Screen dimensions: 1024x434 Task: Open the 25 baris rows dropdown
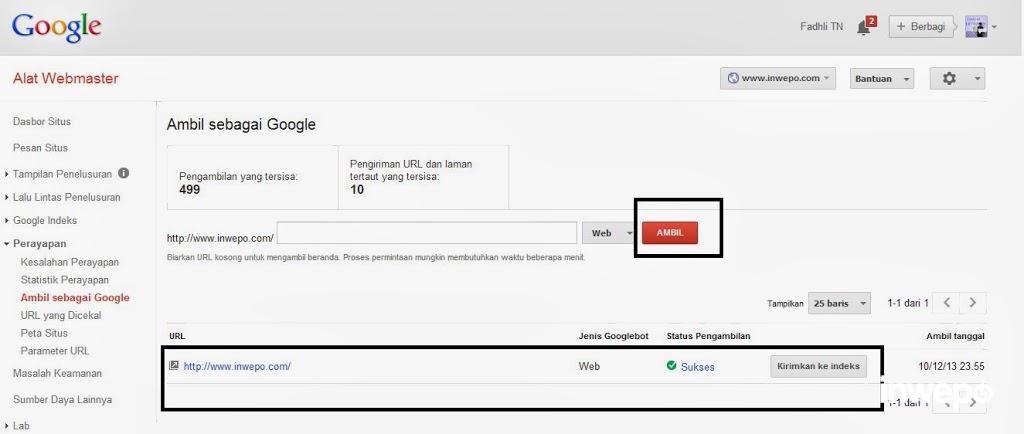coord(839,303)
